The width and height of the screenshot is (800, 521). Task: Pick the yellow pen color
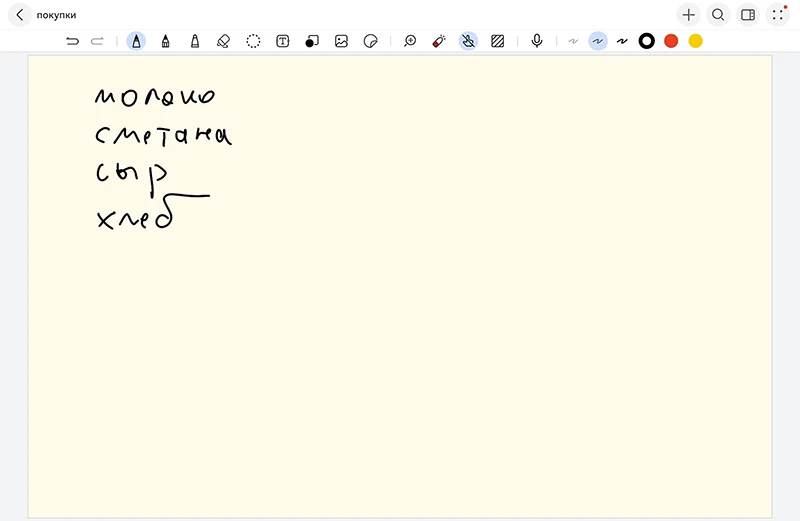pyautogui.click(x=695, y=41)
